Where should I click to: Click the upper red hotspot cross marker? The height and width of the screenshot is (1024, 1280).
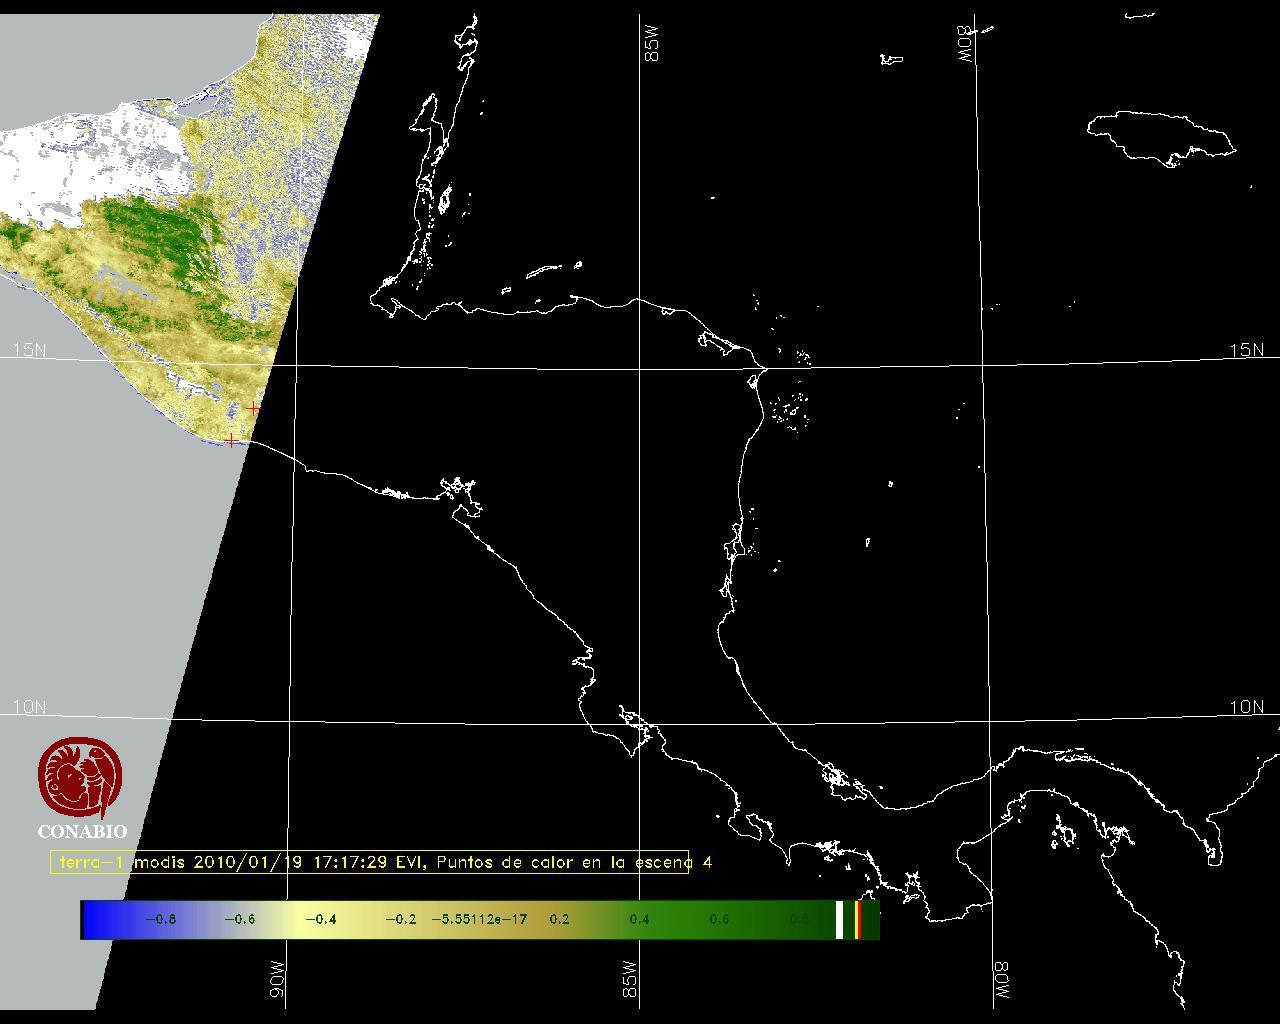click(x=254, y=408)
